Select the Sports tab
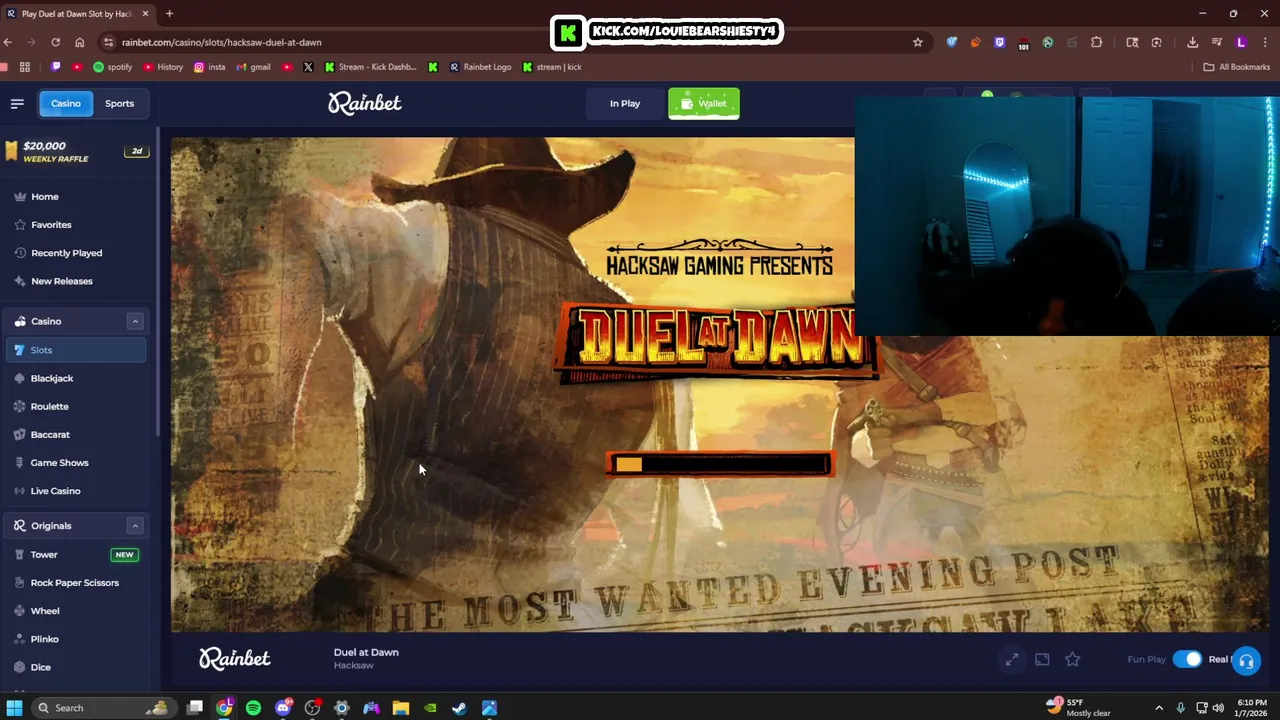Screen dimensions: 1280x720 click(x=119, y=103)
